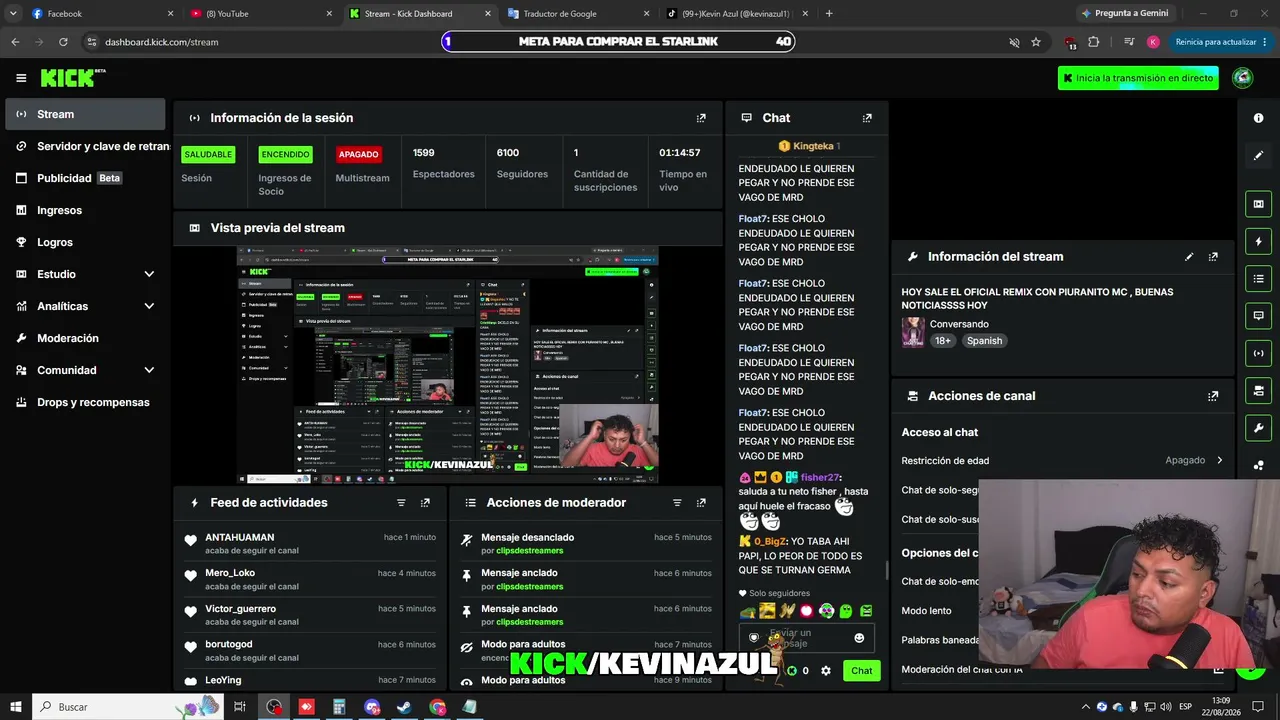1280x720 pixels.
Task: Click the green Chat send button
Action: click(862, 671)
